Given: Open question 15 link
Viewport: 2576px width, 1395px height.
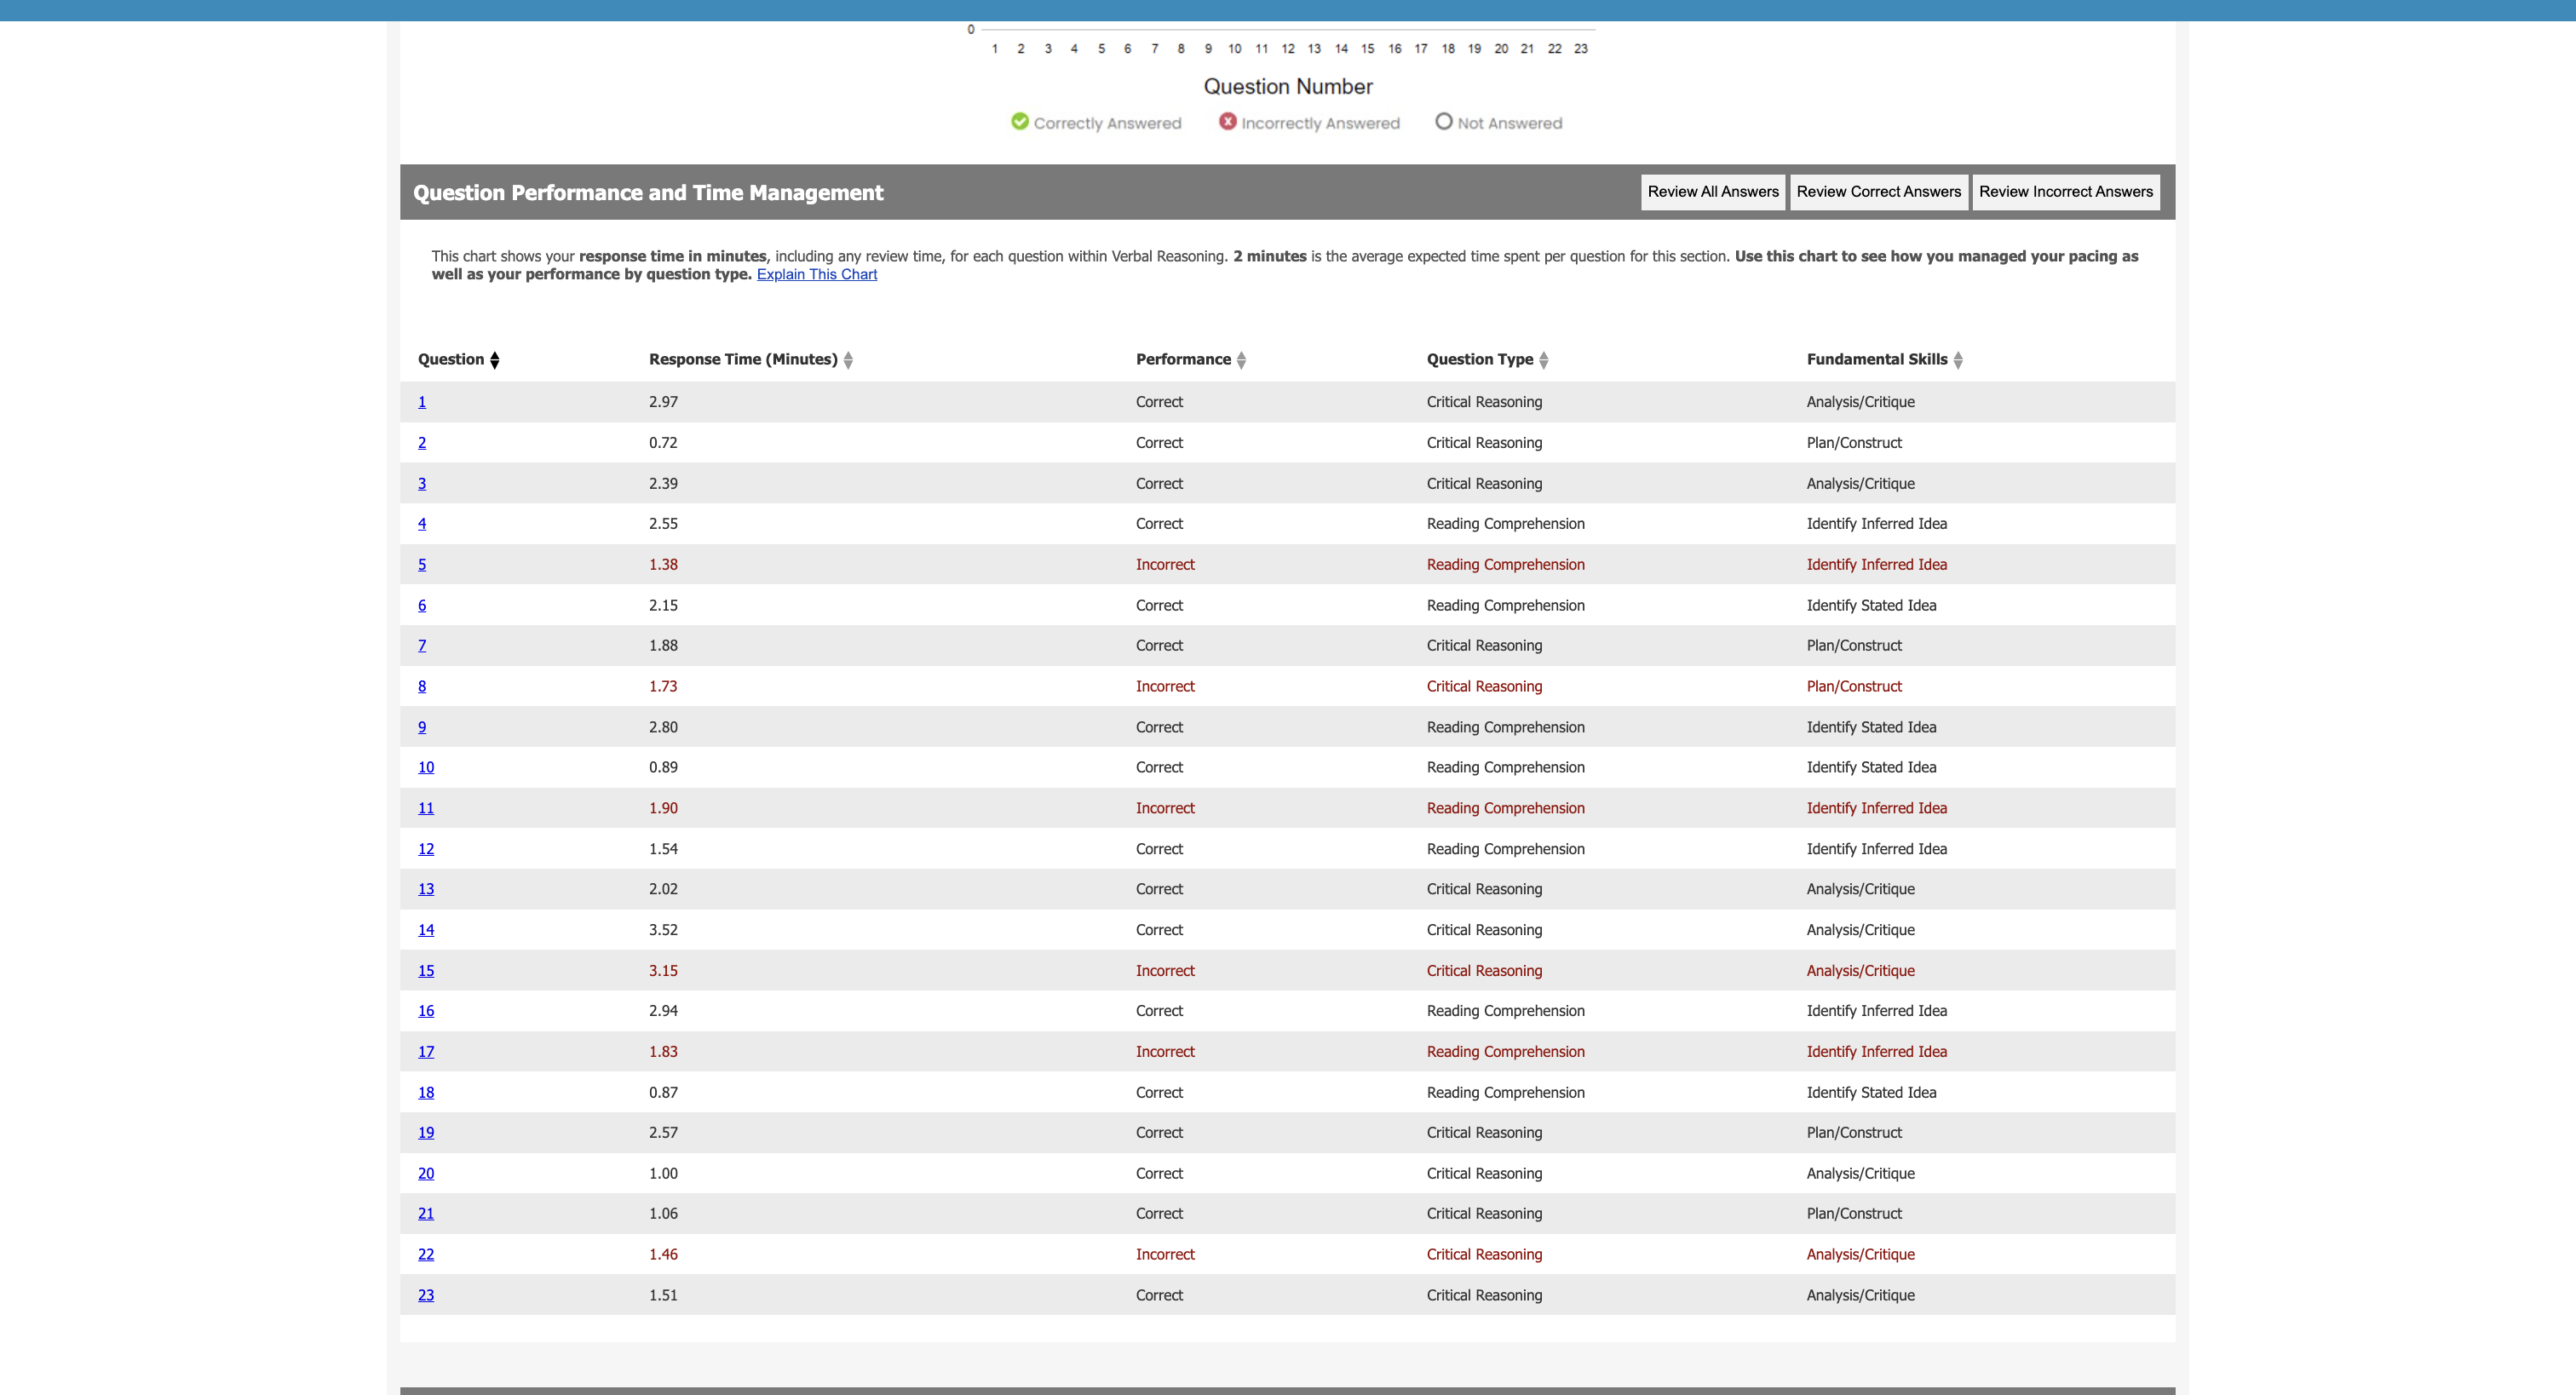Looking at the screenshot, I should tap(426, 971).
